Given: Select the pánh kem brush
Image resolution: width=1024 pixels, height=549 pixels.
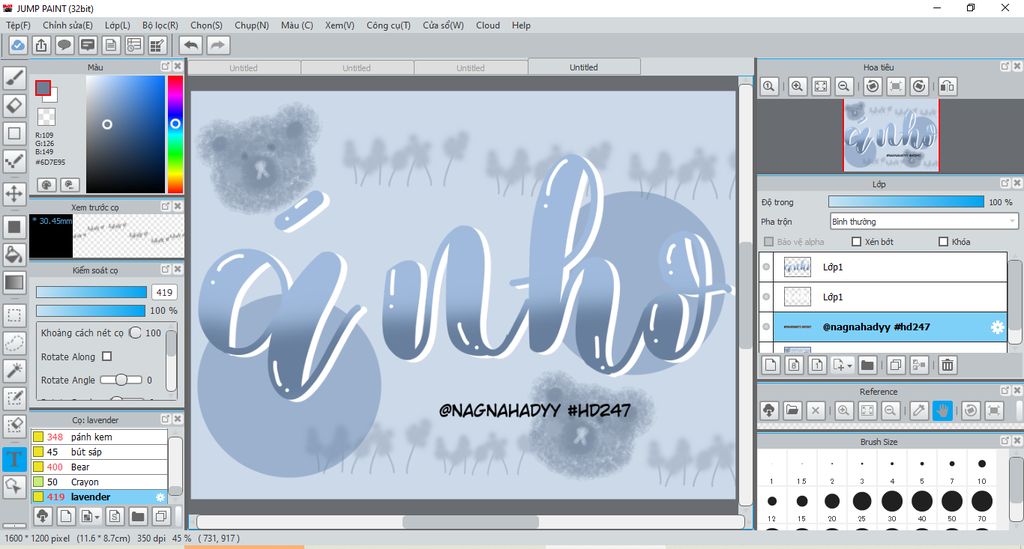Looking at the screenshot, I should pos(99,437).
